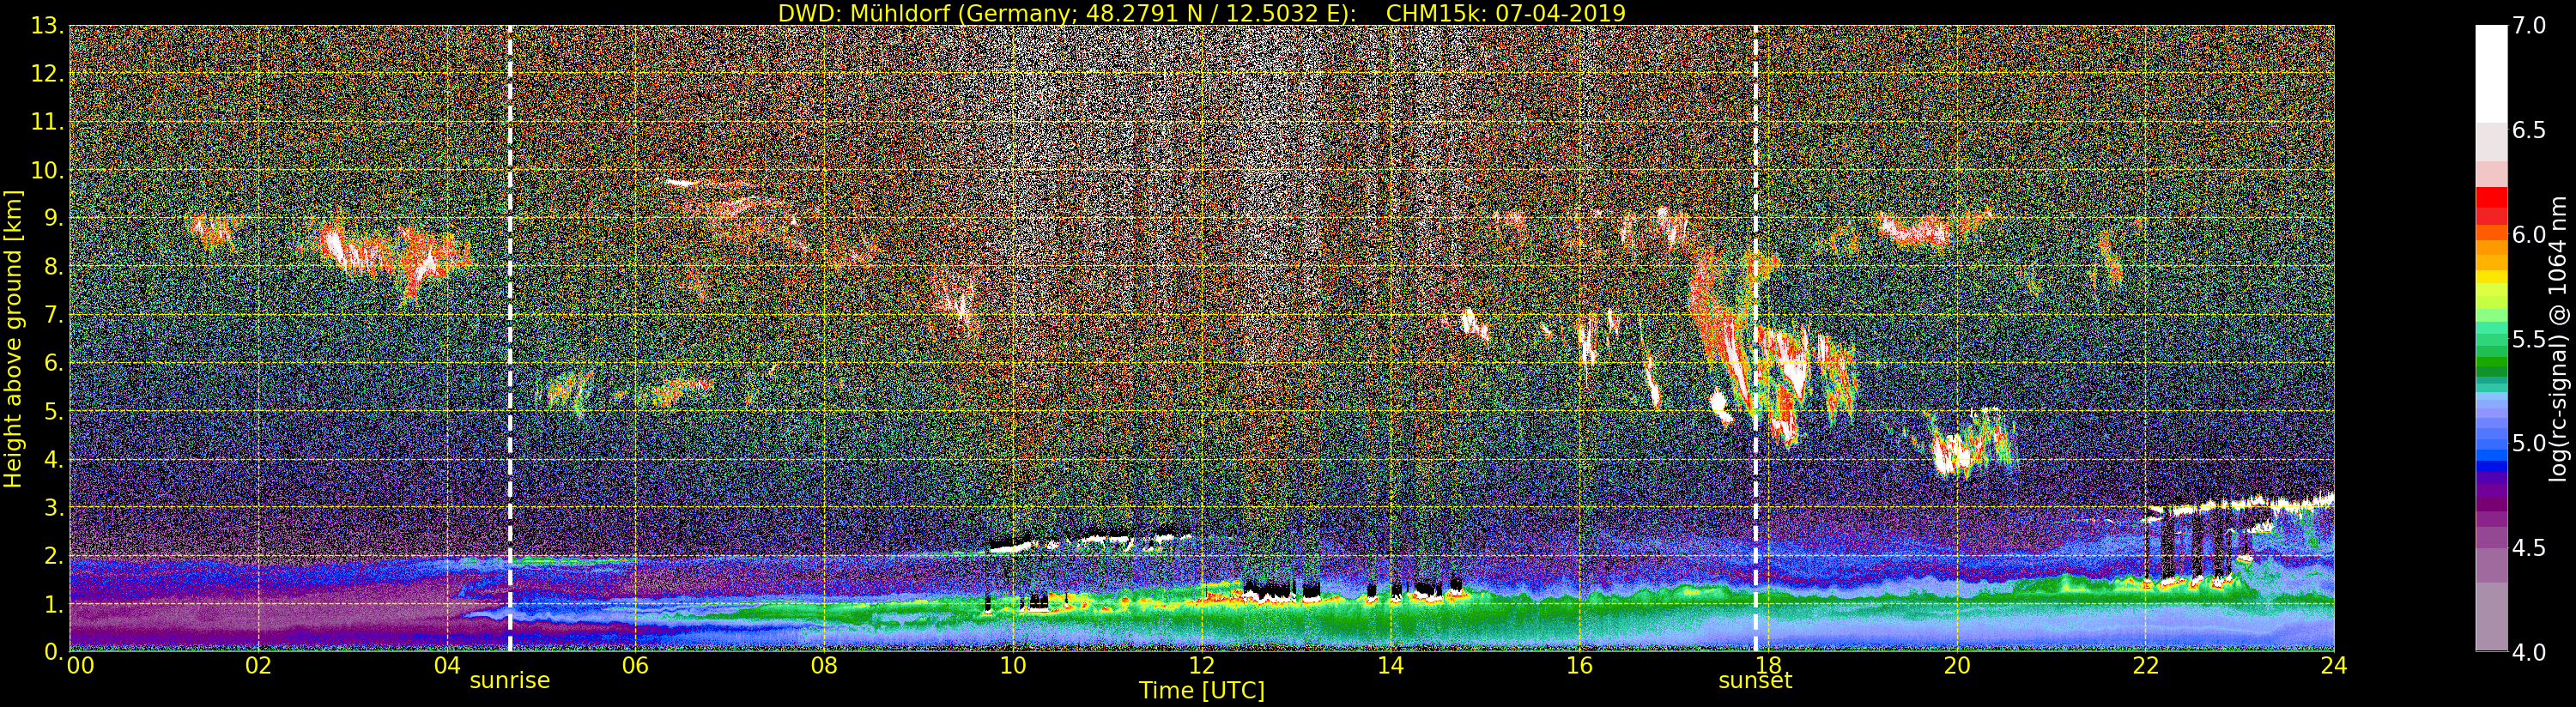Click height axis tick '5.'
Screen dimensions: 2576x707
click(x=54, y=411)
